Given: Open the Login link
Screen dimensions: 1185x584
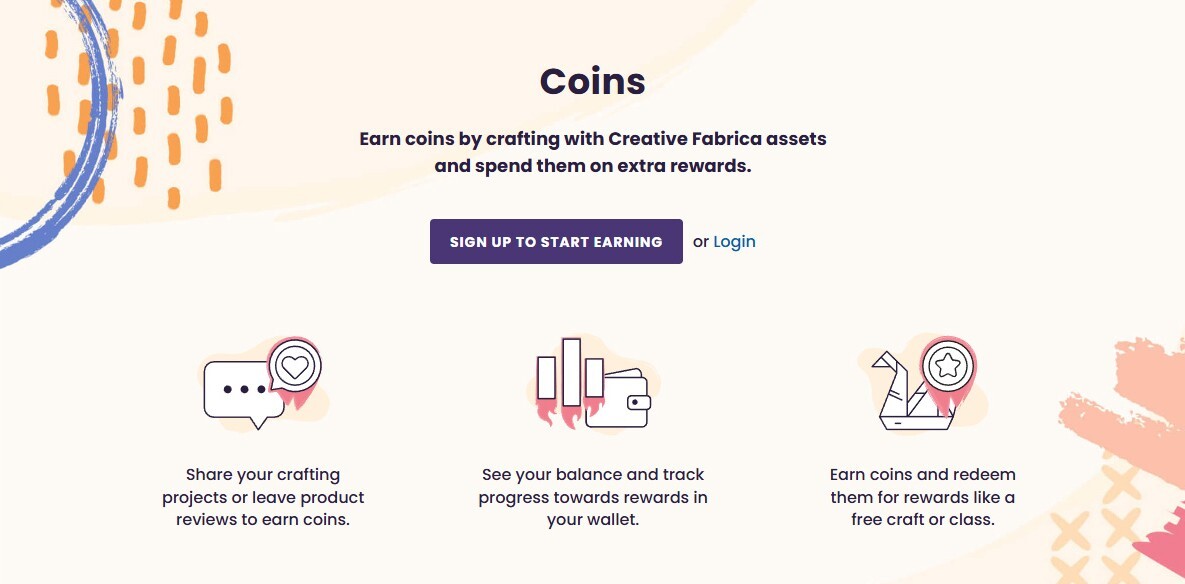Looking at the screenshot, I should click(734, 242).
